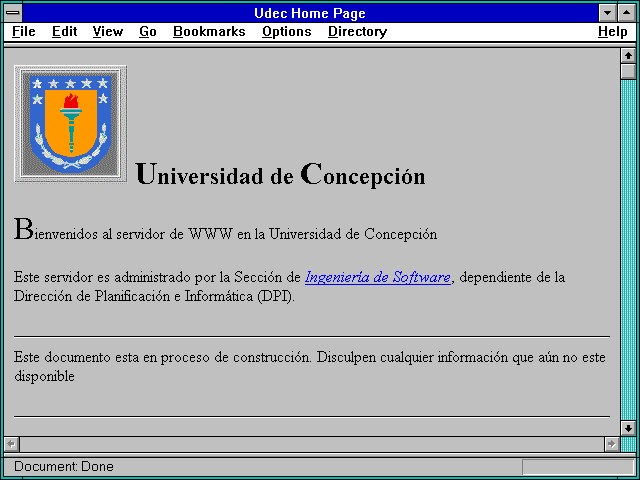
Task: Minimize the Udec Home Page window
Action: pos(607,13)
